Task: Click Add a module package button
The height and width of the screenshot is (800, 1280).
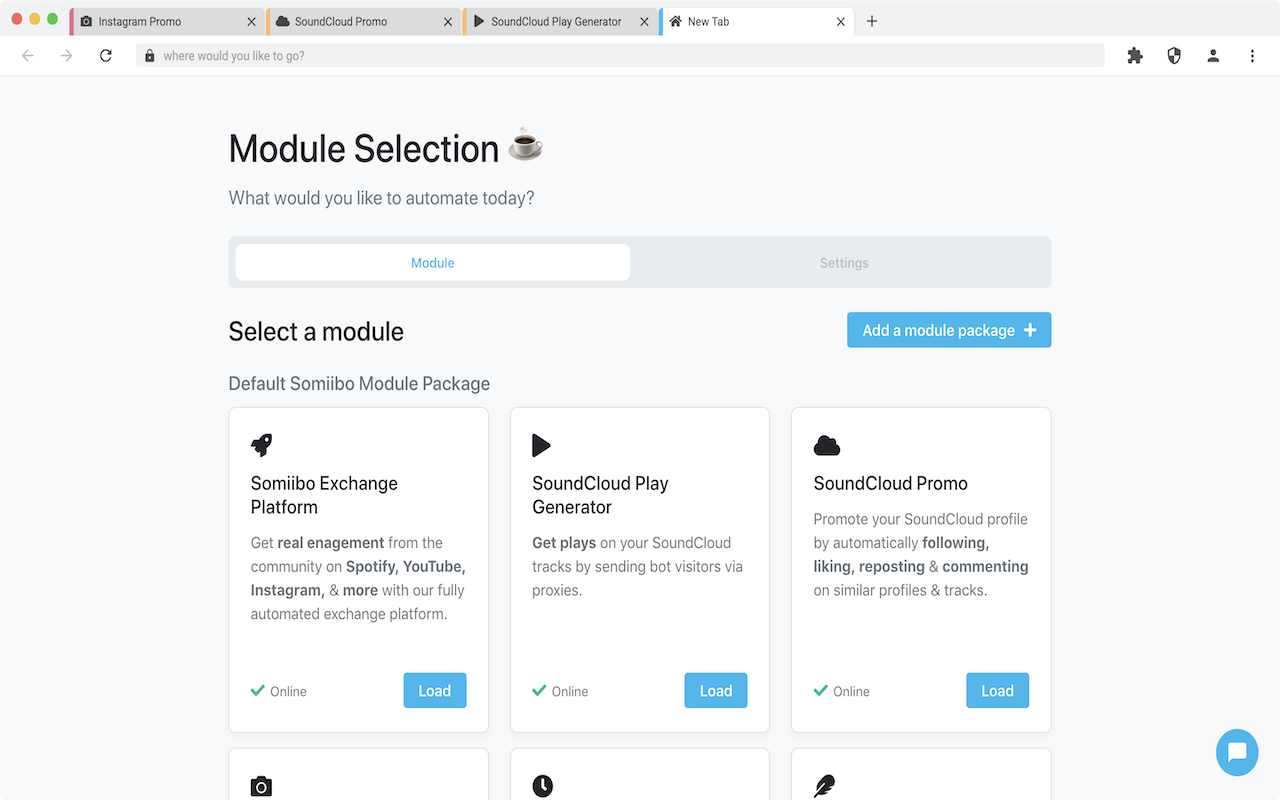Action: 948,330
